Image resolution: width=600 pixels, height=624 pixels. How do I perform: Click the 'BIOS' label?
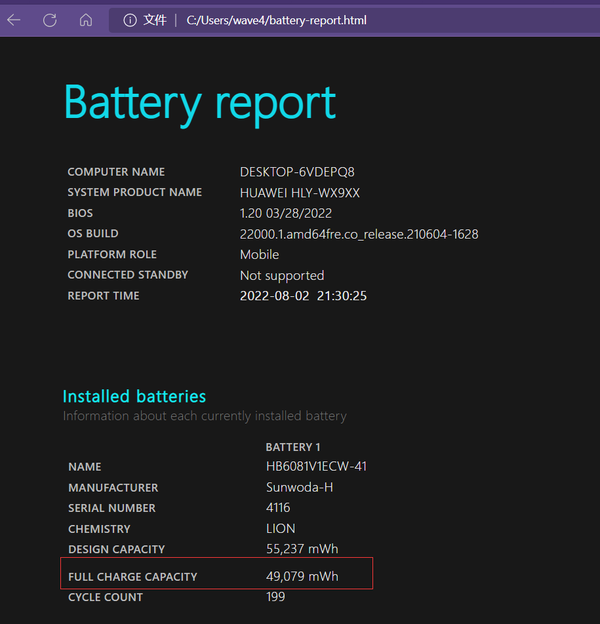(80, 213)
